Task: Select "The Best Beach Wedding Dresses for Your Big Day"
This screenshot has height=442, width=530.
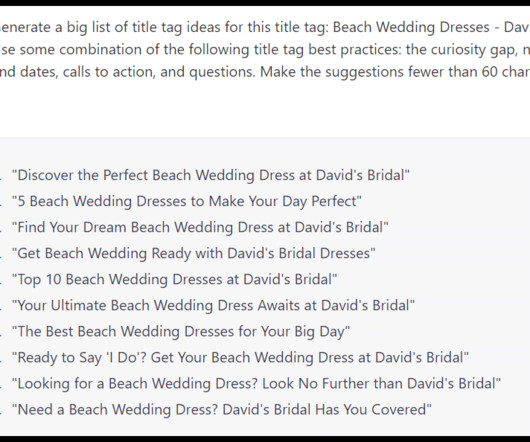Action: point(181,332)
